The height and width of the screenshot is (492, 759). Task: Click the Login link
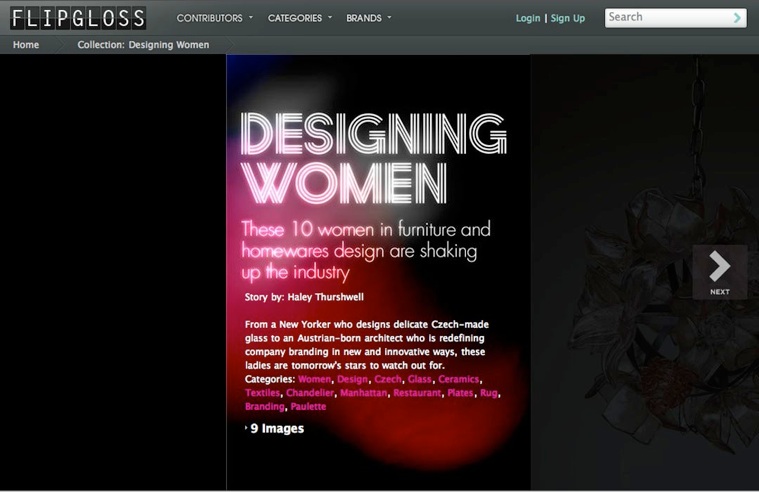click(528, 18)
